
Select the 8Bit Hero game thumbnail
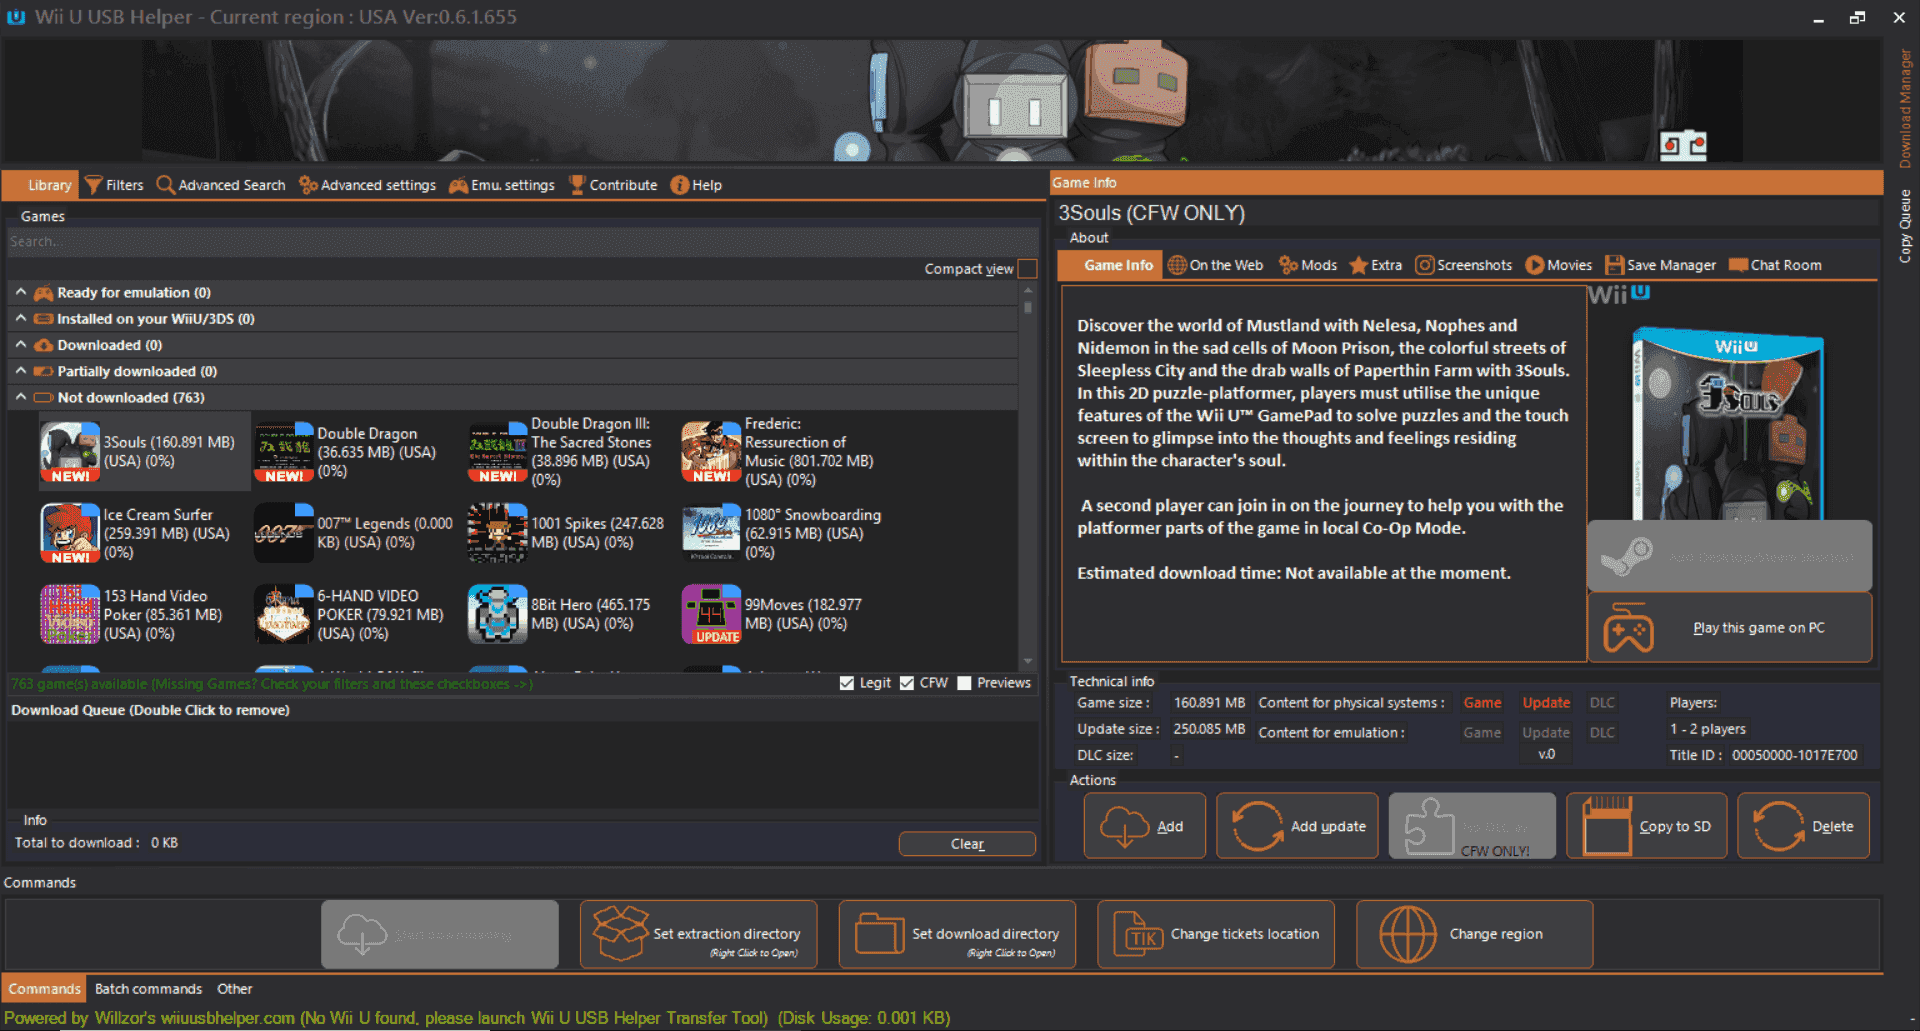tap(498, 614)
